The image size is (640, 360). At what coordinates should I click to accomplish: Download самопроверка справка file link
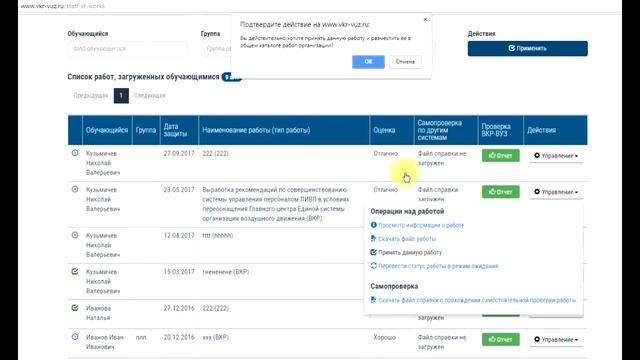(x=477, y=300)
